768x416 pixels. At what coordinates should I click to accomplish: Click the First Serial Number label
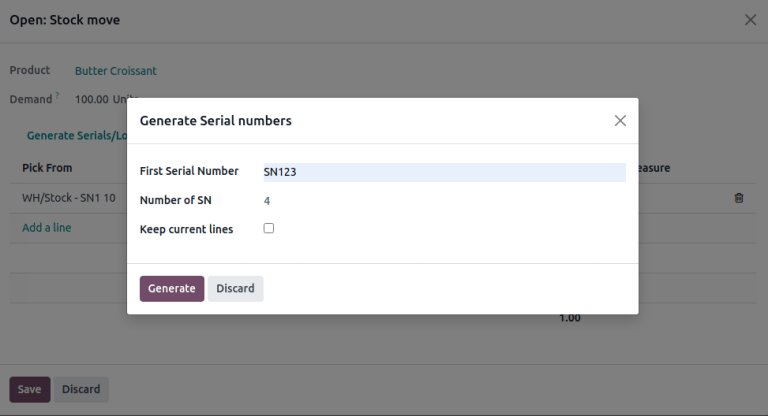point(189,171)
